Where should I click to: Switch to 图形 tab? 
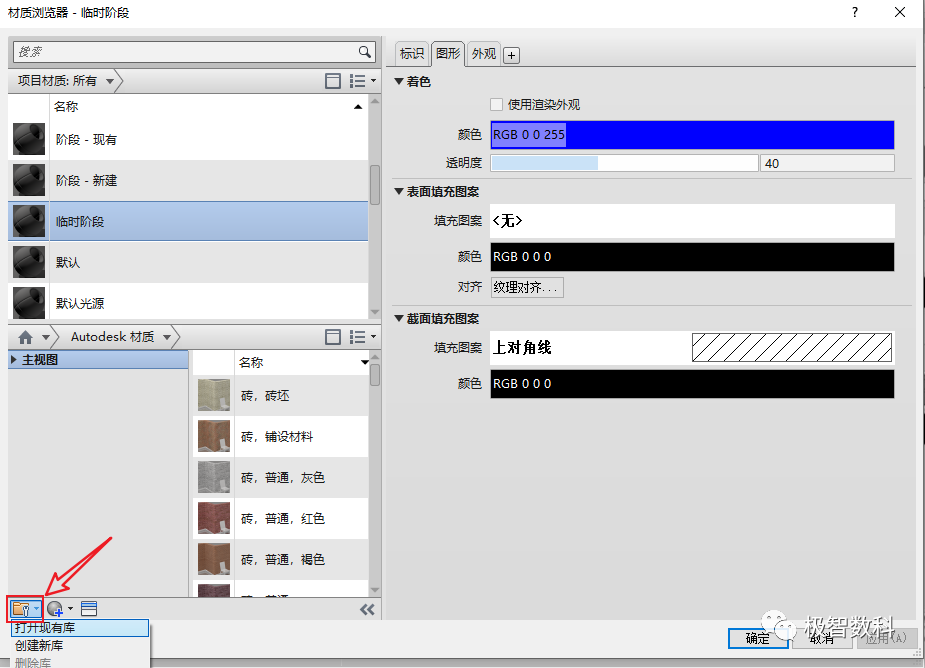coord(448,54)
